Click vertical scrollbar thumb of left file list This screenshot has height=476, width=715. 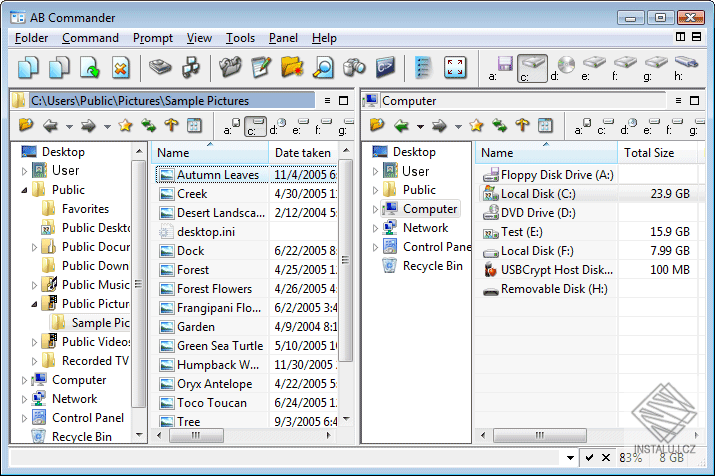(x=345, y=260)
